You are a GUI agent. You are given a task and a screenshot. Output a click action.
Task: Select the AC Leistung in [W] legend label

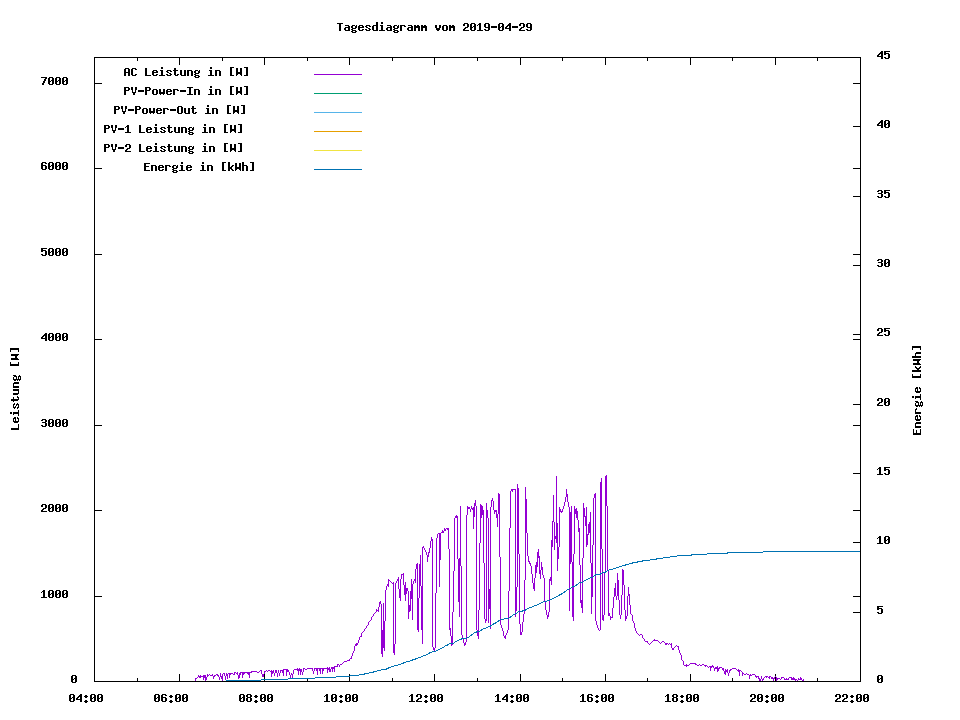click(186, 72)
